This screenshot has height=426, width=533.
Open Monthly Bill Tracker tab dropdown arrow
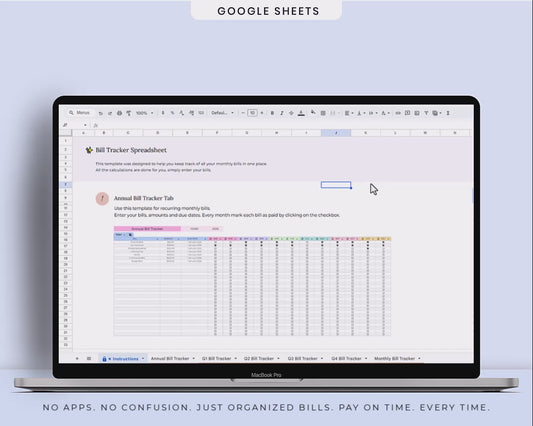tap(419, 358)
